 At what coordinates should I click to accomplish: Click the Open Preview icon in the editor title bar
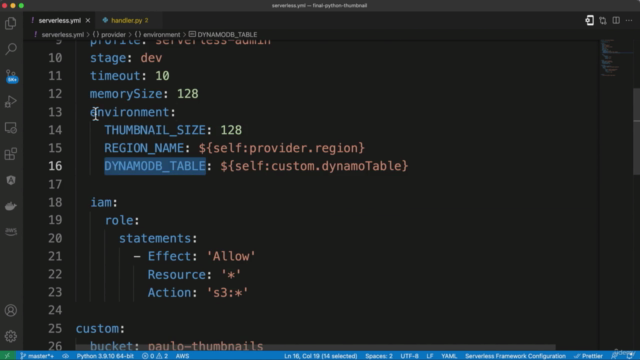pyautogui.click(x=589, y=20)
